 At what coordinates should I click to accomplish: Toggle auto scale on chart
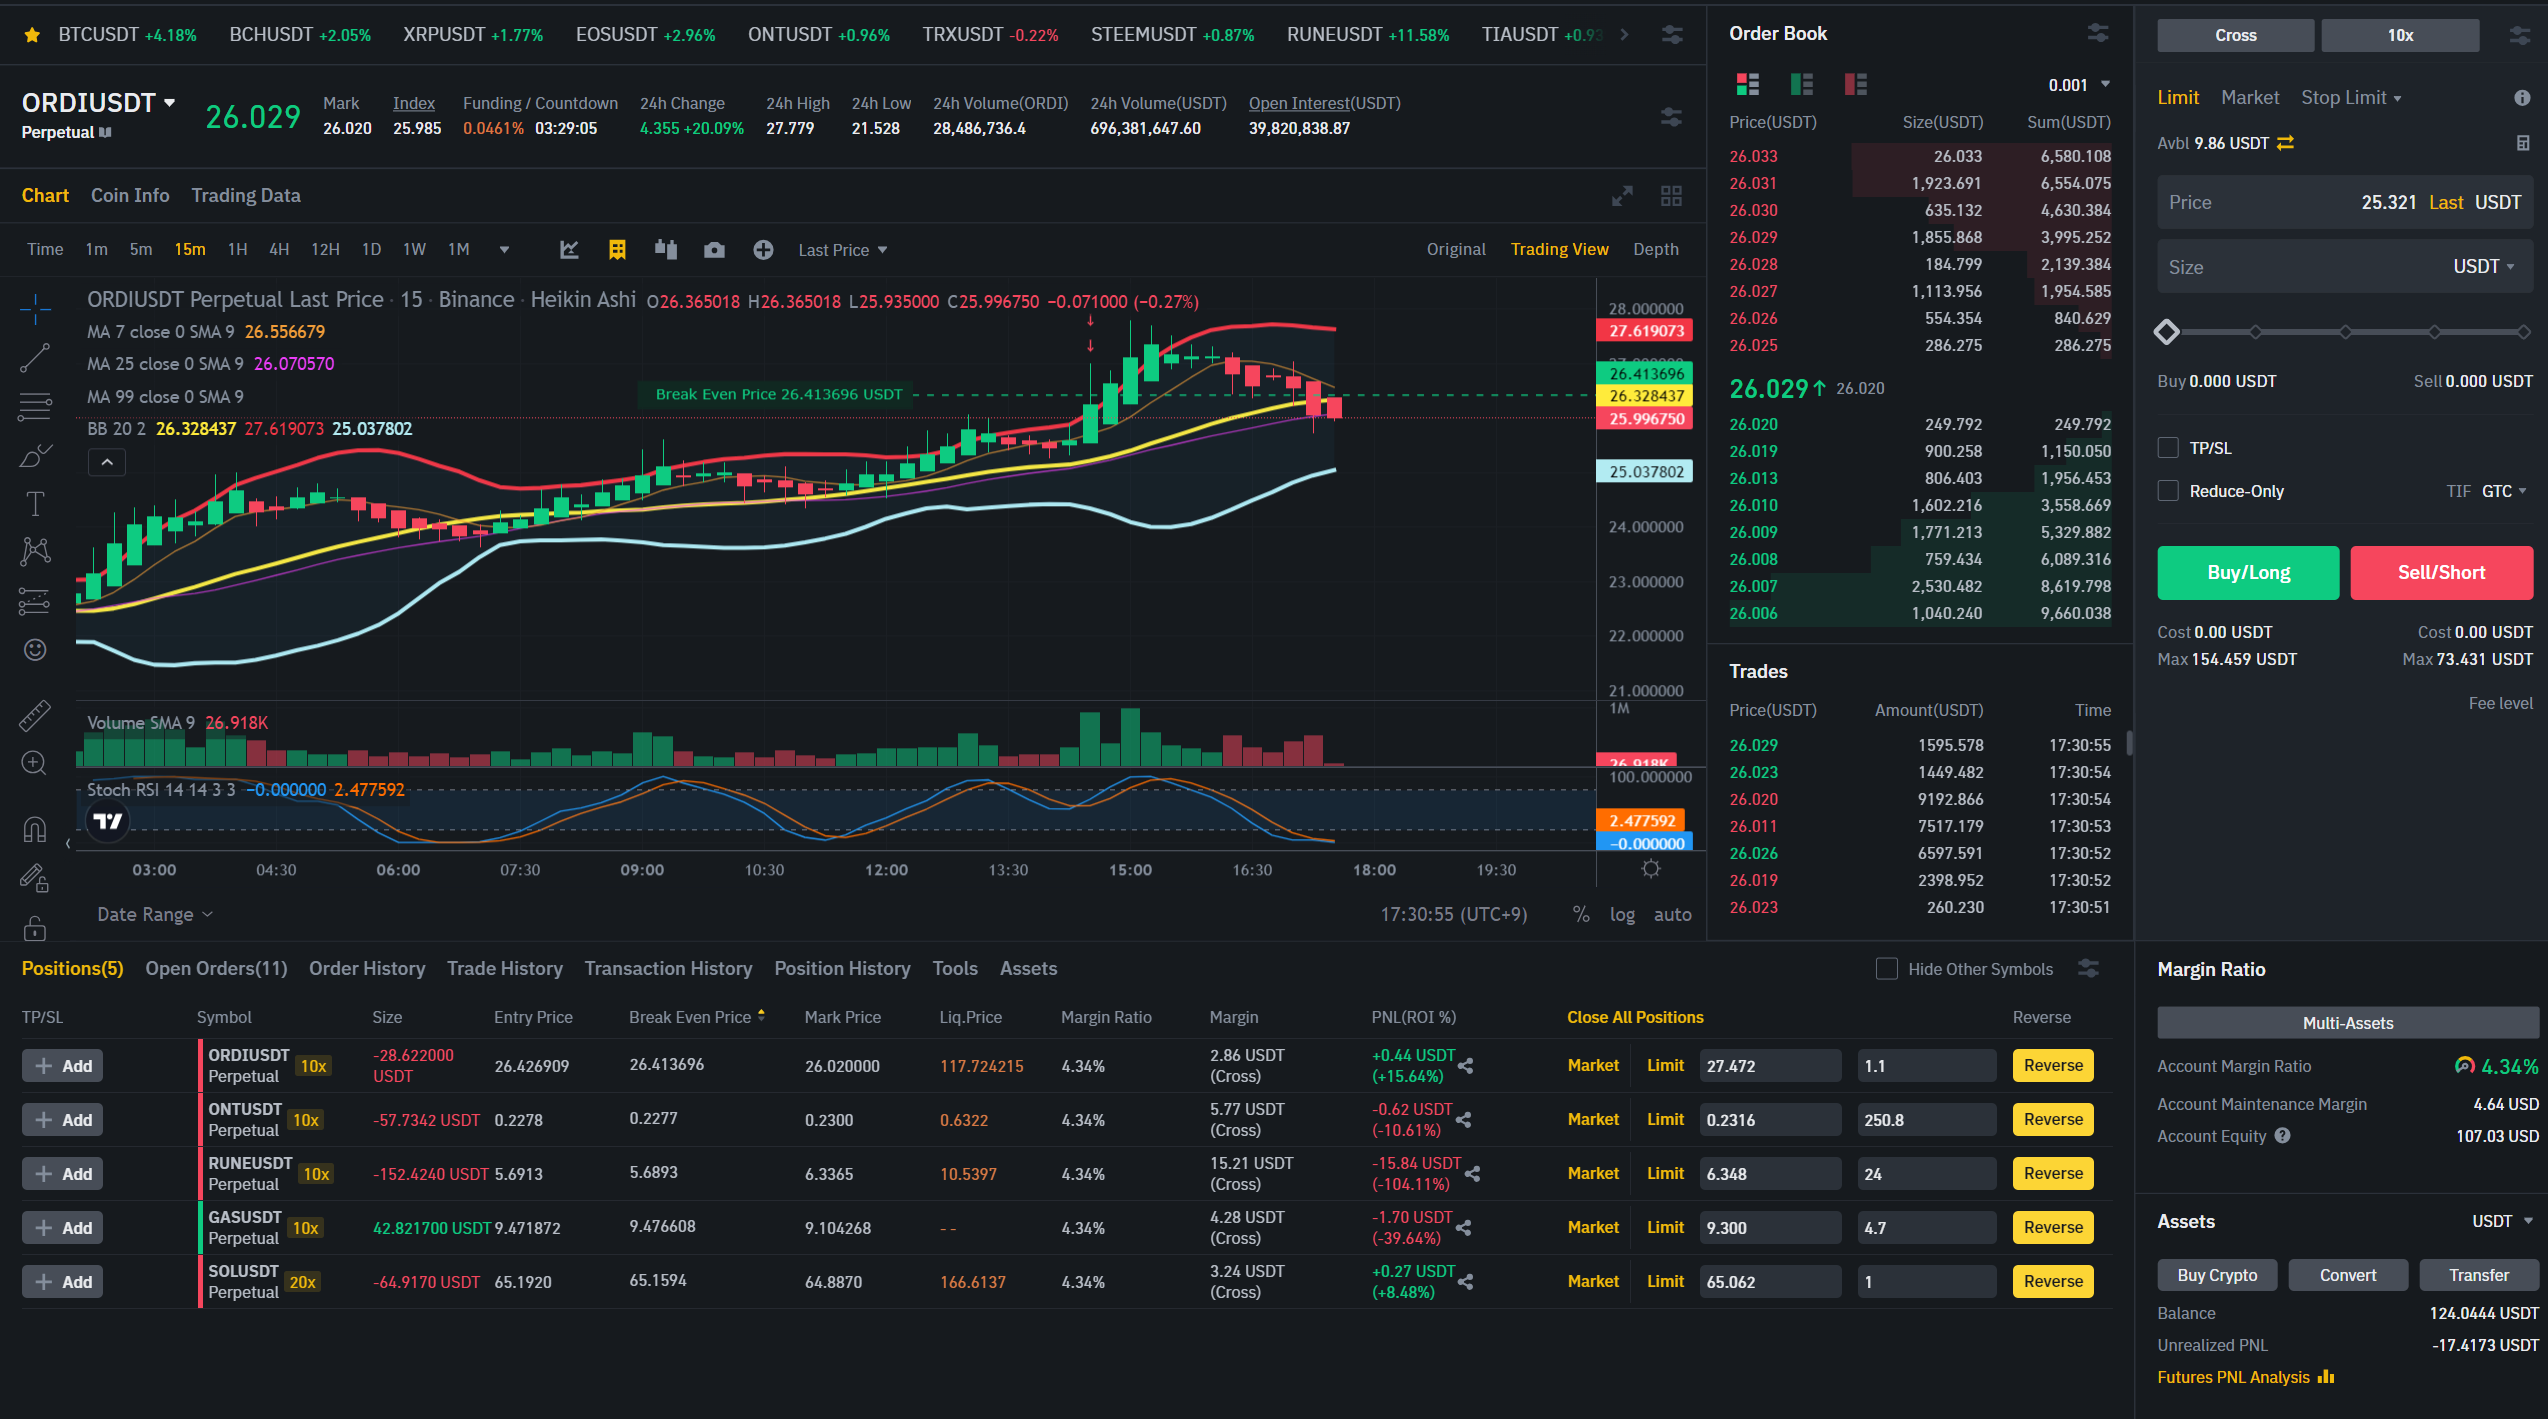(1672, 914)
